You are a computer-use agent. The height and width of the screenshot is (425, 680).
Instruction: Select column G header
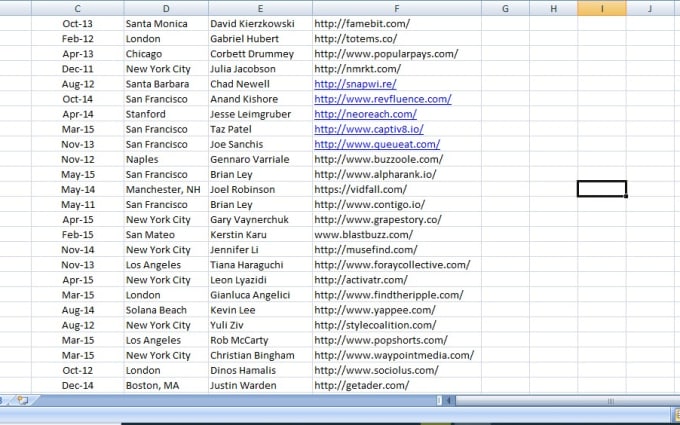click(x=505, y=8)
